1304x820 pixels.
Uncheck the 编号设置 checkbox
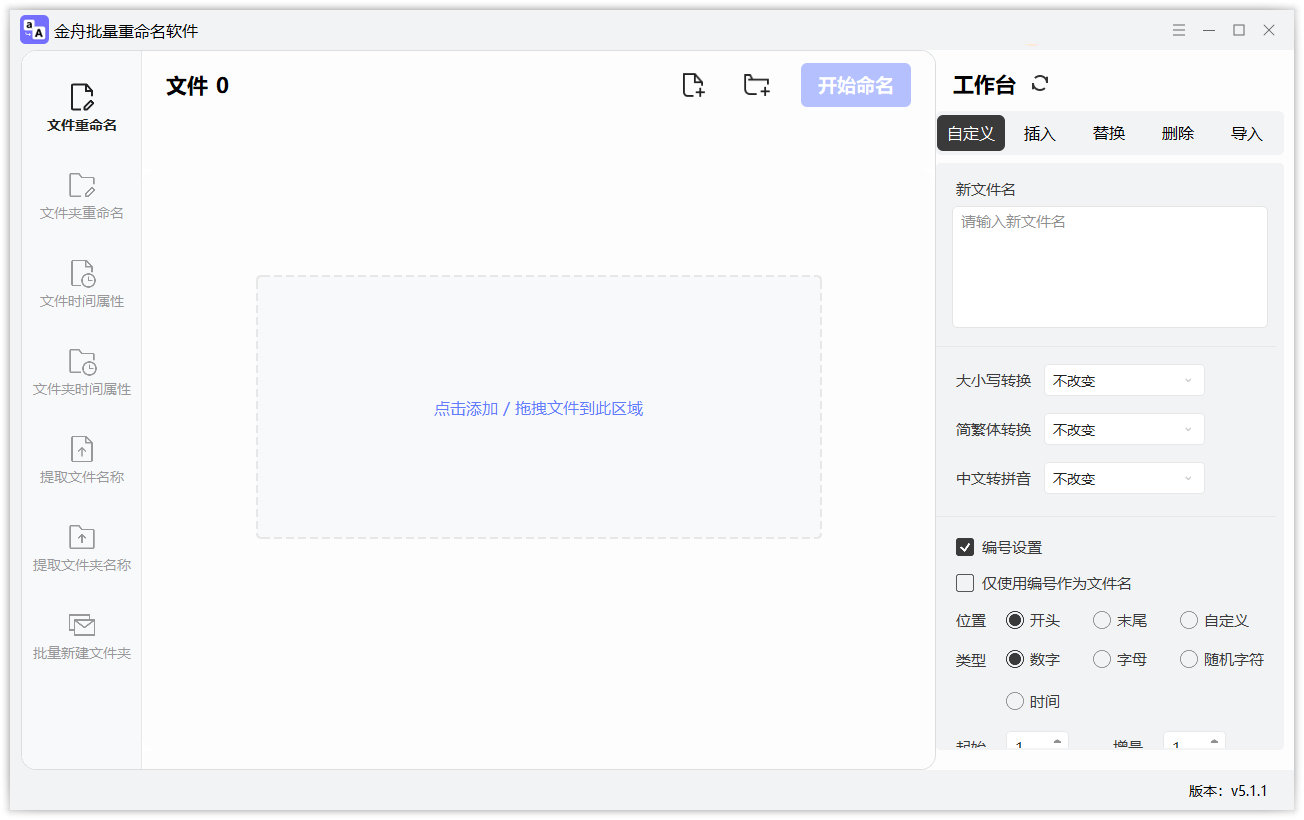(x=965, y=547)
